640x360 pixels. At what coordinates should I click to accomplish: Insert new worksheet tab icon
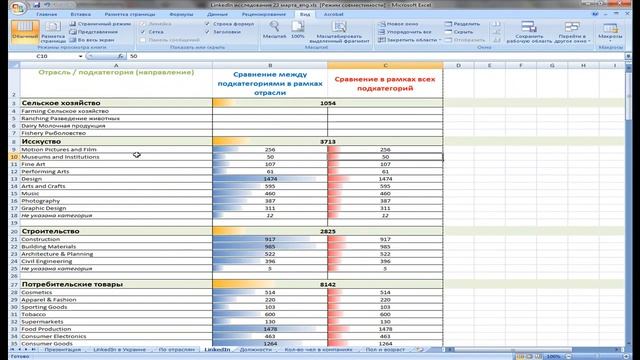coord(419,350)
